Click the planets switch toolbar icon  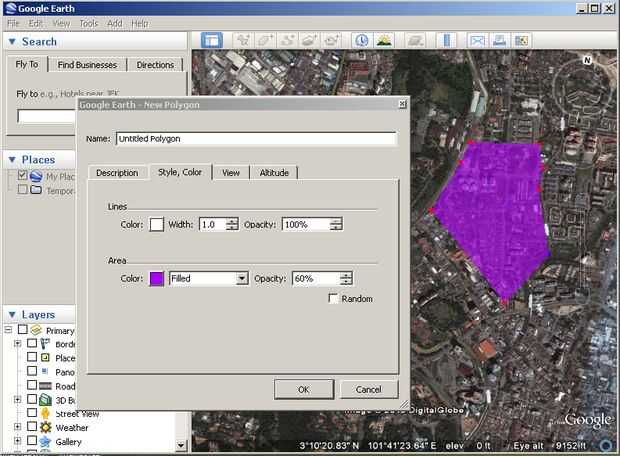pyautogui.click(x=416, y=40)
